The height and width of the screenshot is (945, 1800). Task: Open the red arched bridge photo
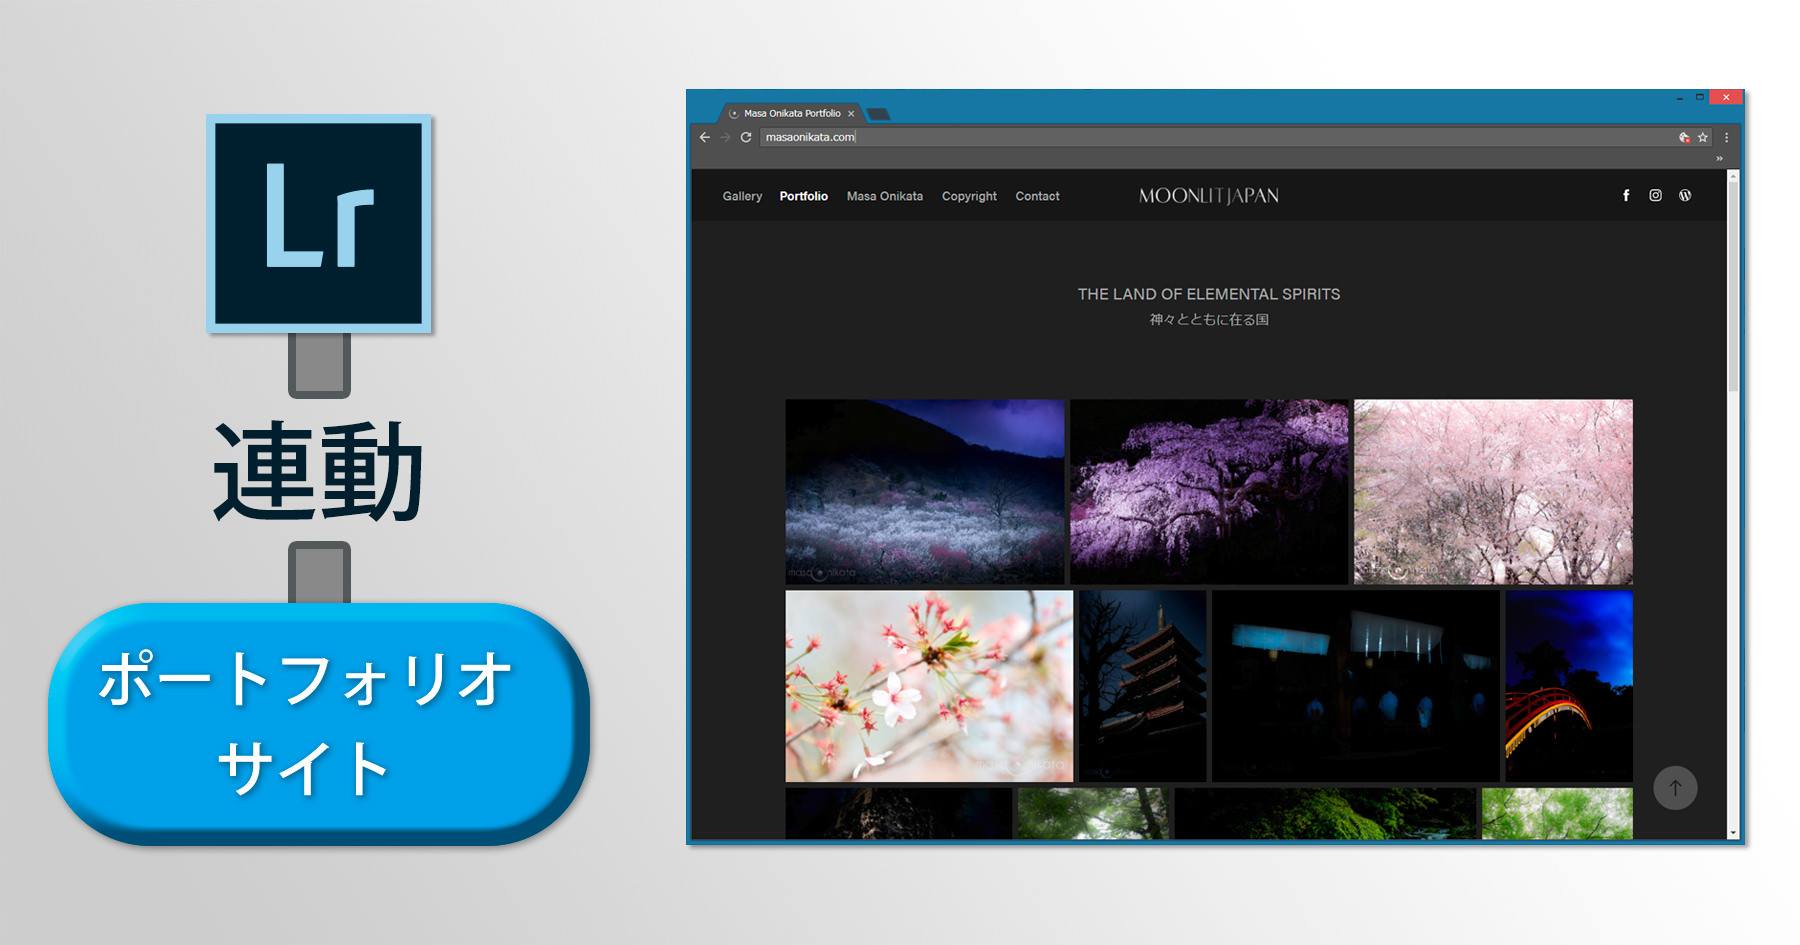(x=1569, y=686)
